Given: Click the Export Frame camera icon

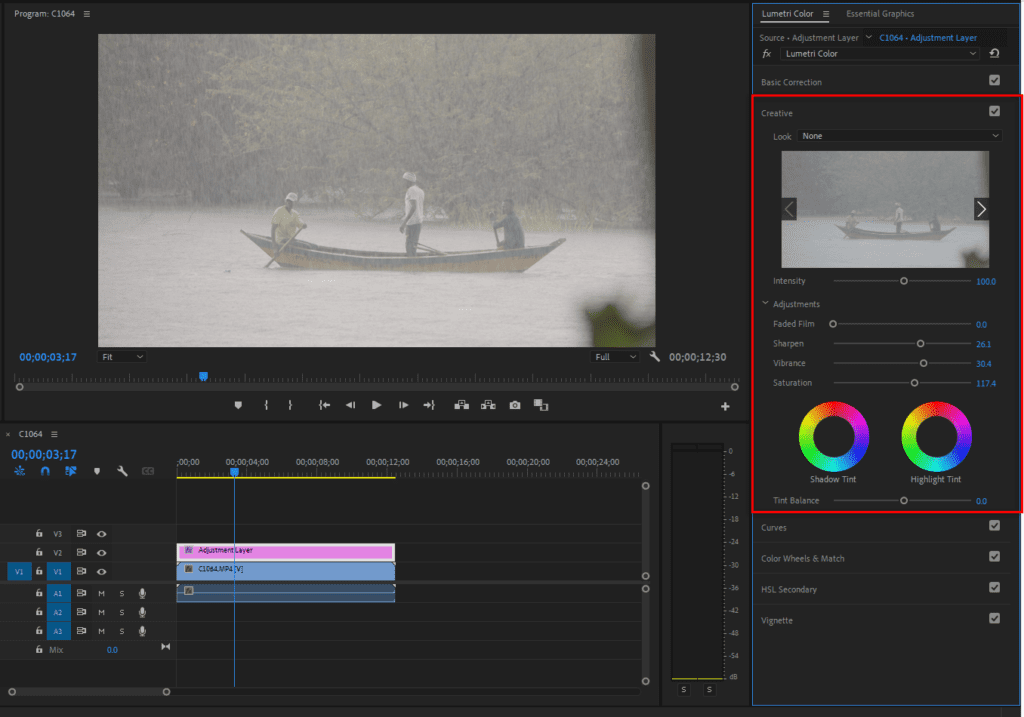Looking at the screenshot, I should point(515,405).
